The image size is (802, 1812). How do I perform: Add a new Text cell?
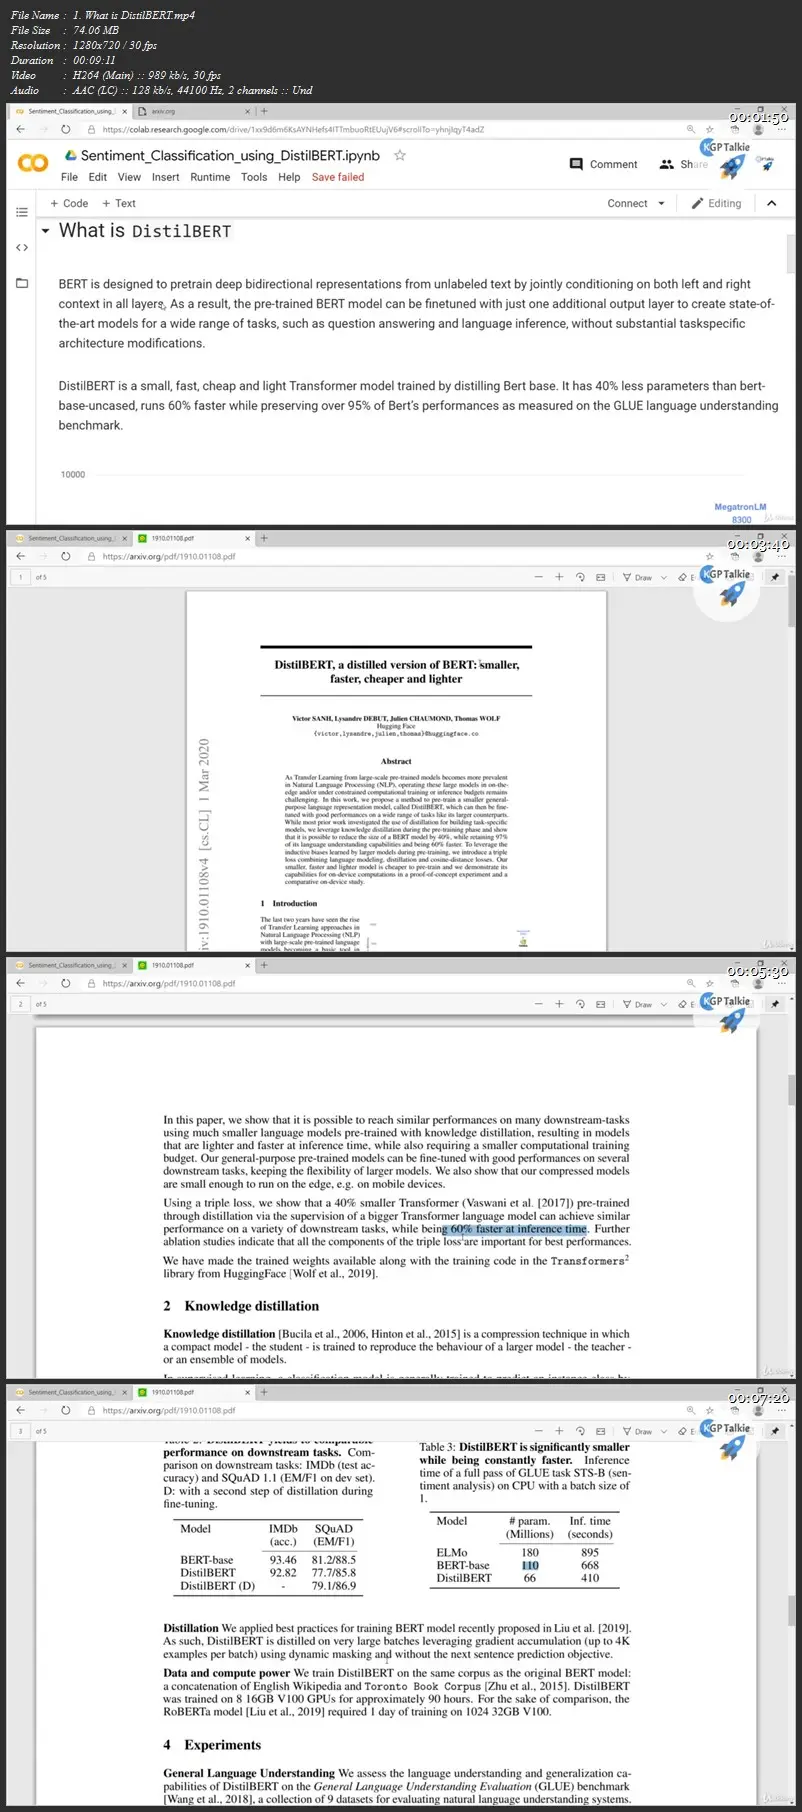[119, 203]
